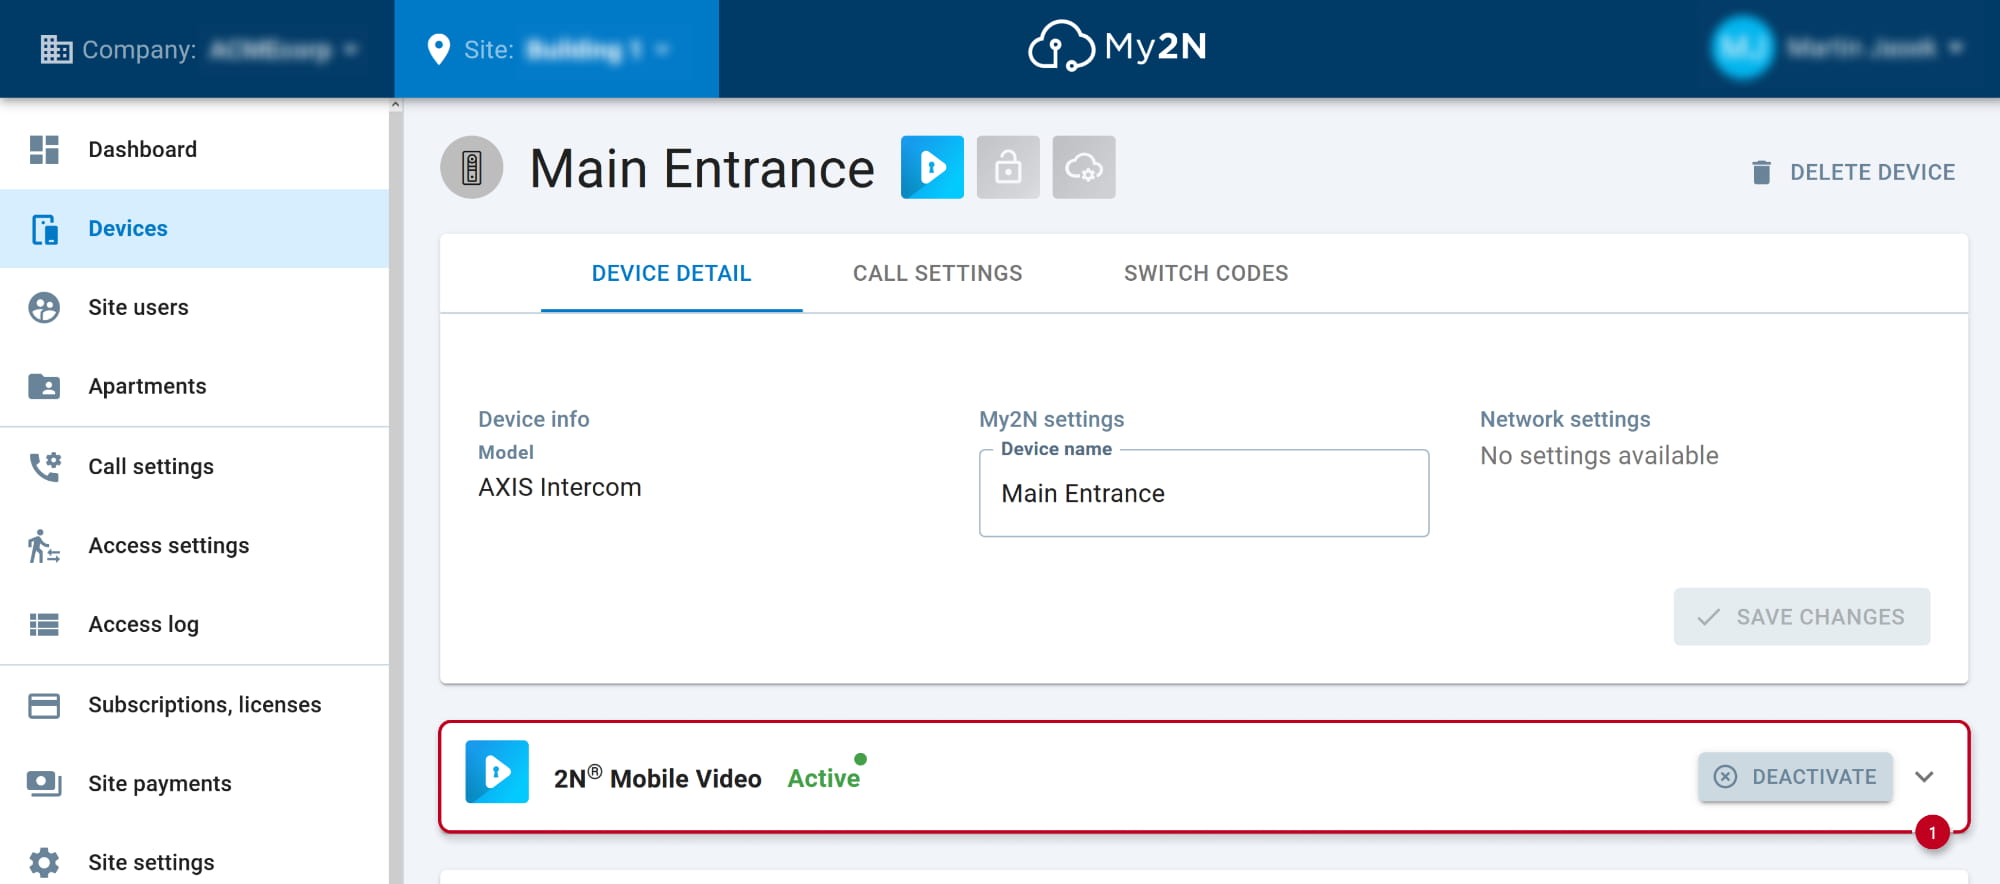Open Access settings walking-person icon
The image size is (2000, 884).
point(44,546)
